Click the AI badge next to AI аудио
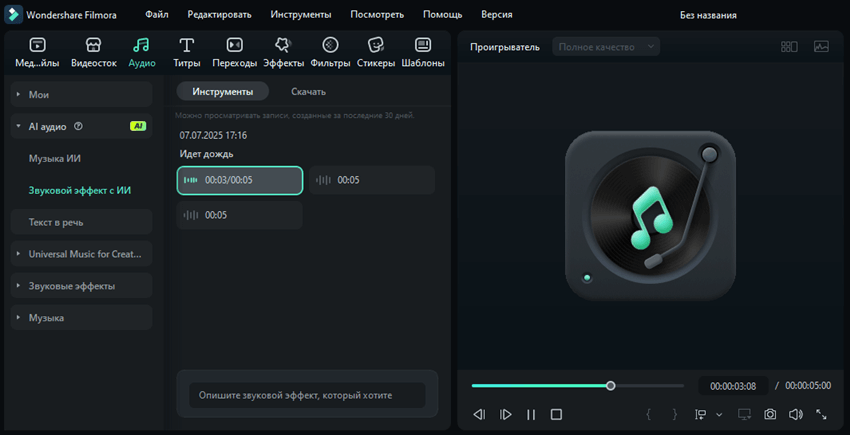The height and width of the screenshot is (435, 850). pos(138,126)
